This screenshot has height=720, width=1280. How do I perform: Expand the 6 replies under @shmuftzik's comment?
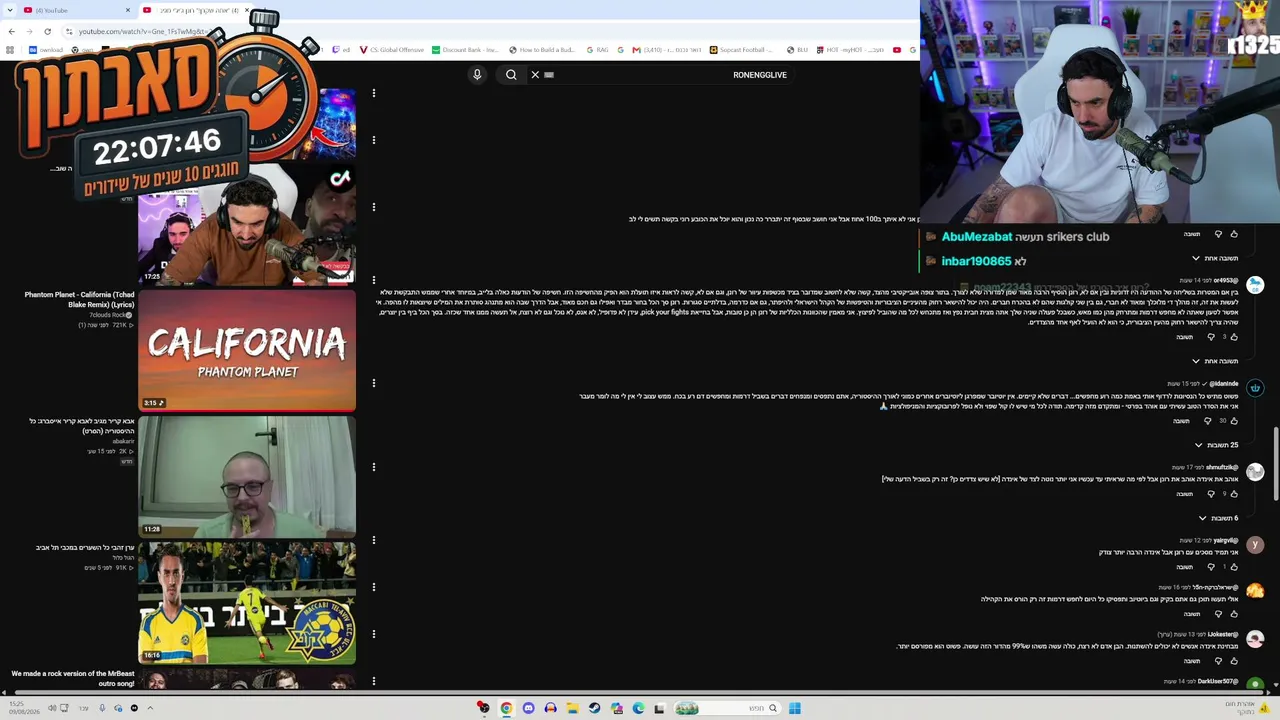pyautogui.click(x=1219, y=518)
